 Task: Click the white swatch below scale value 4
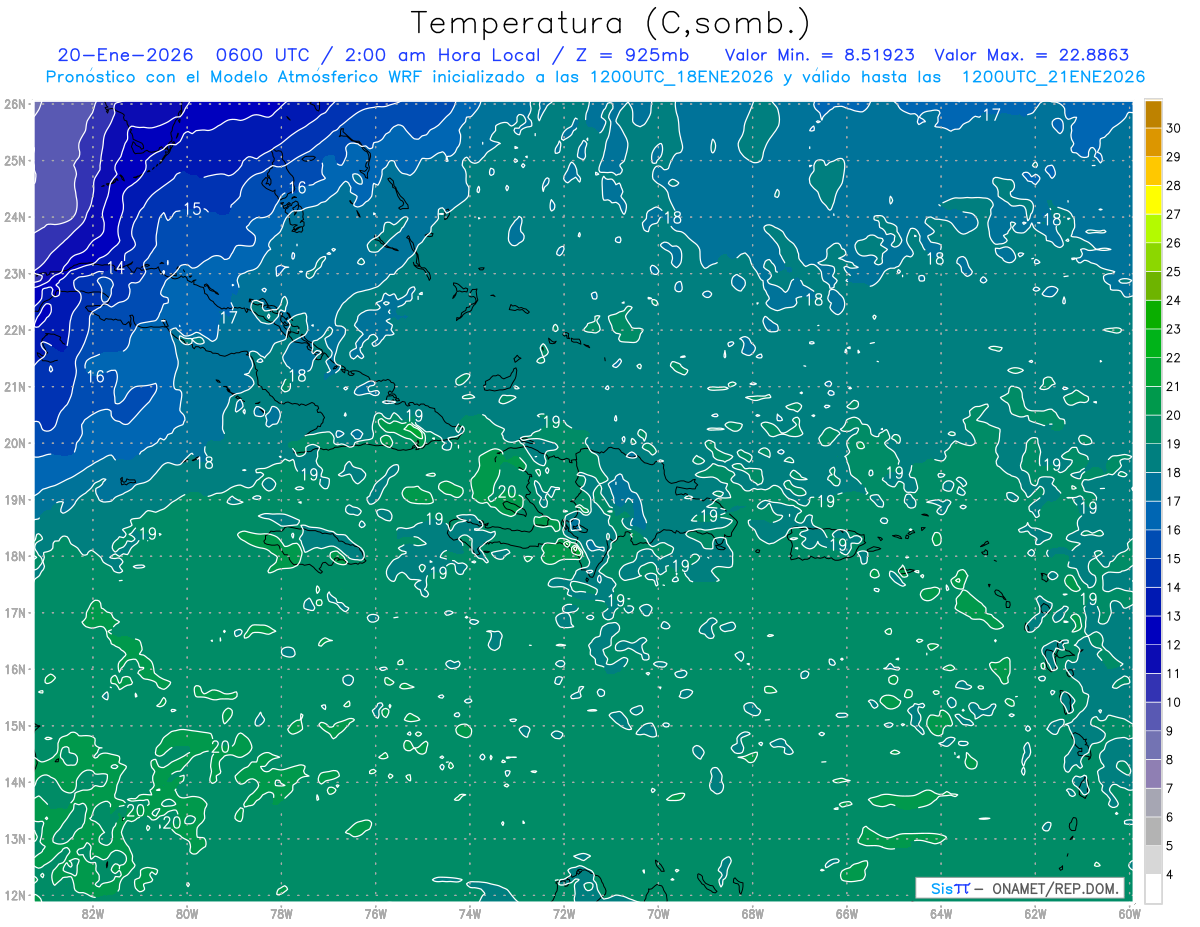[x=1153, y=888]
